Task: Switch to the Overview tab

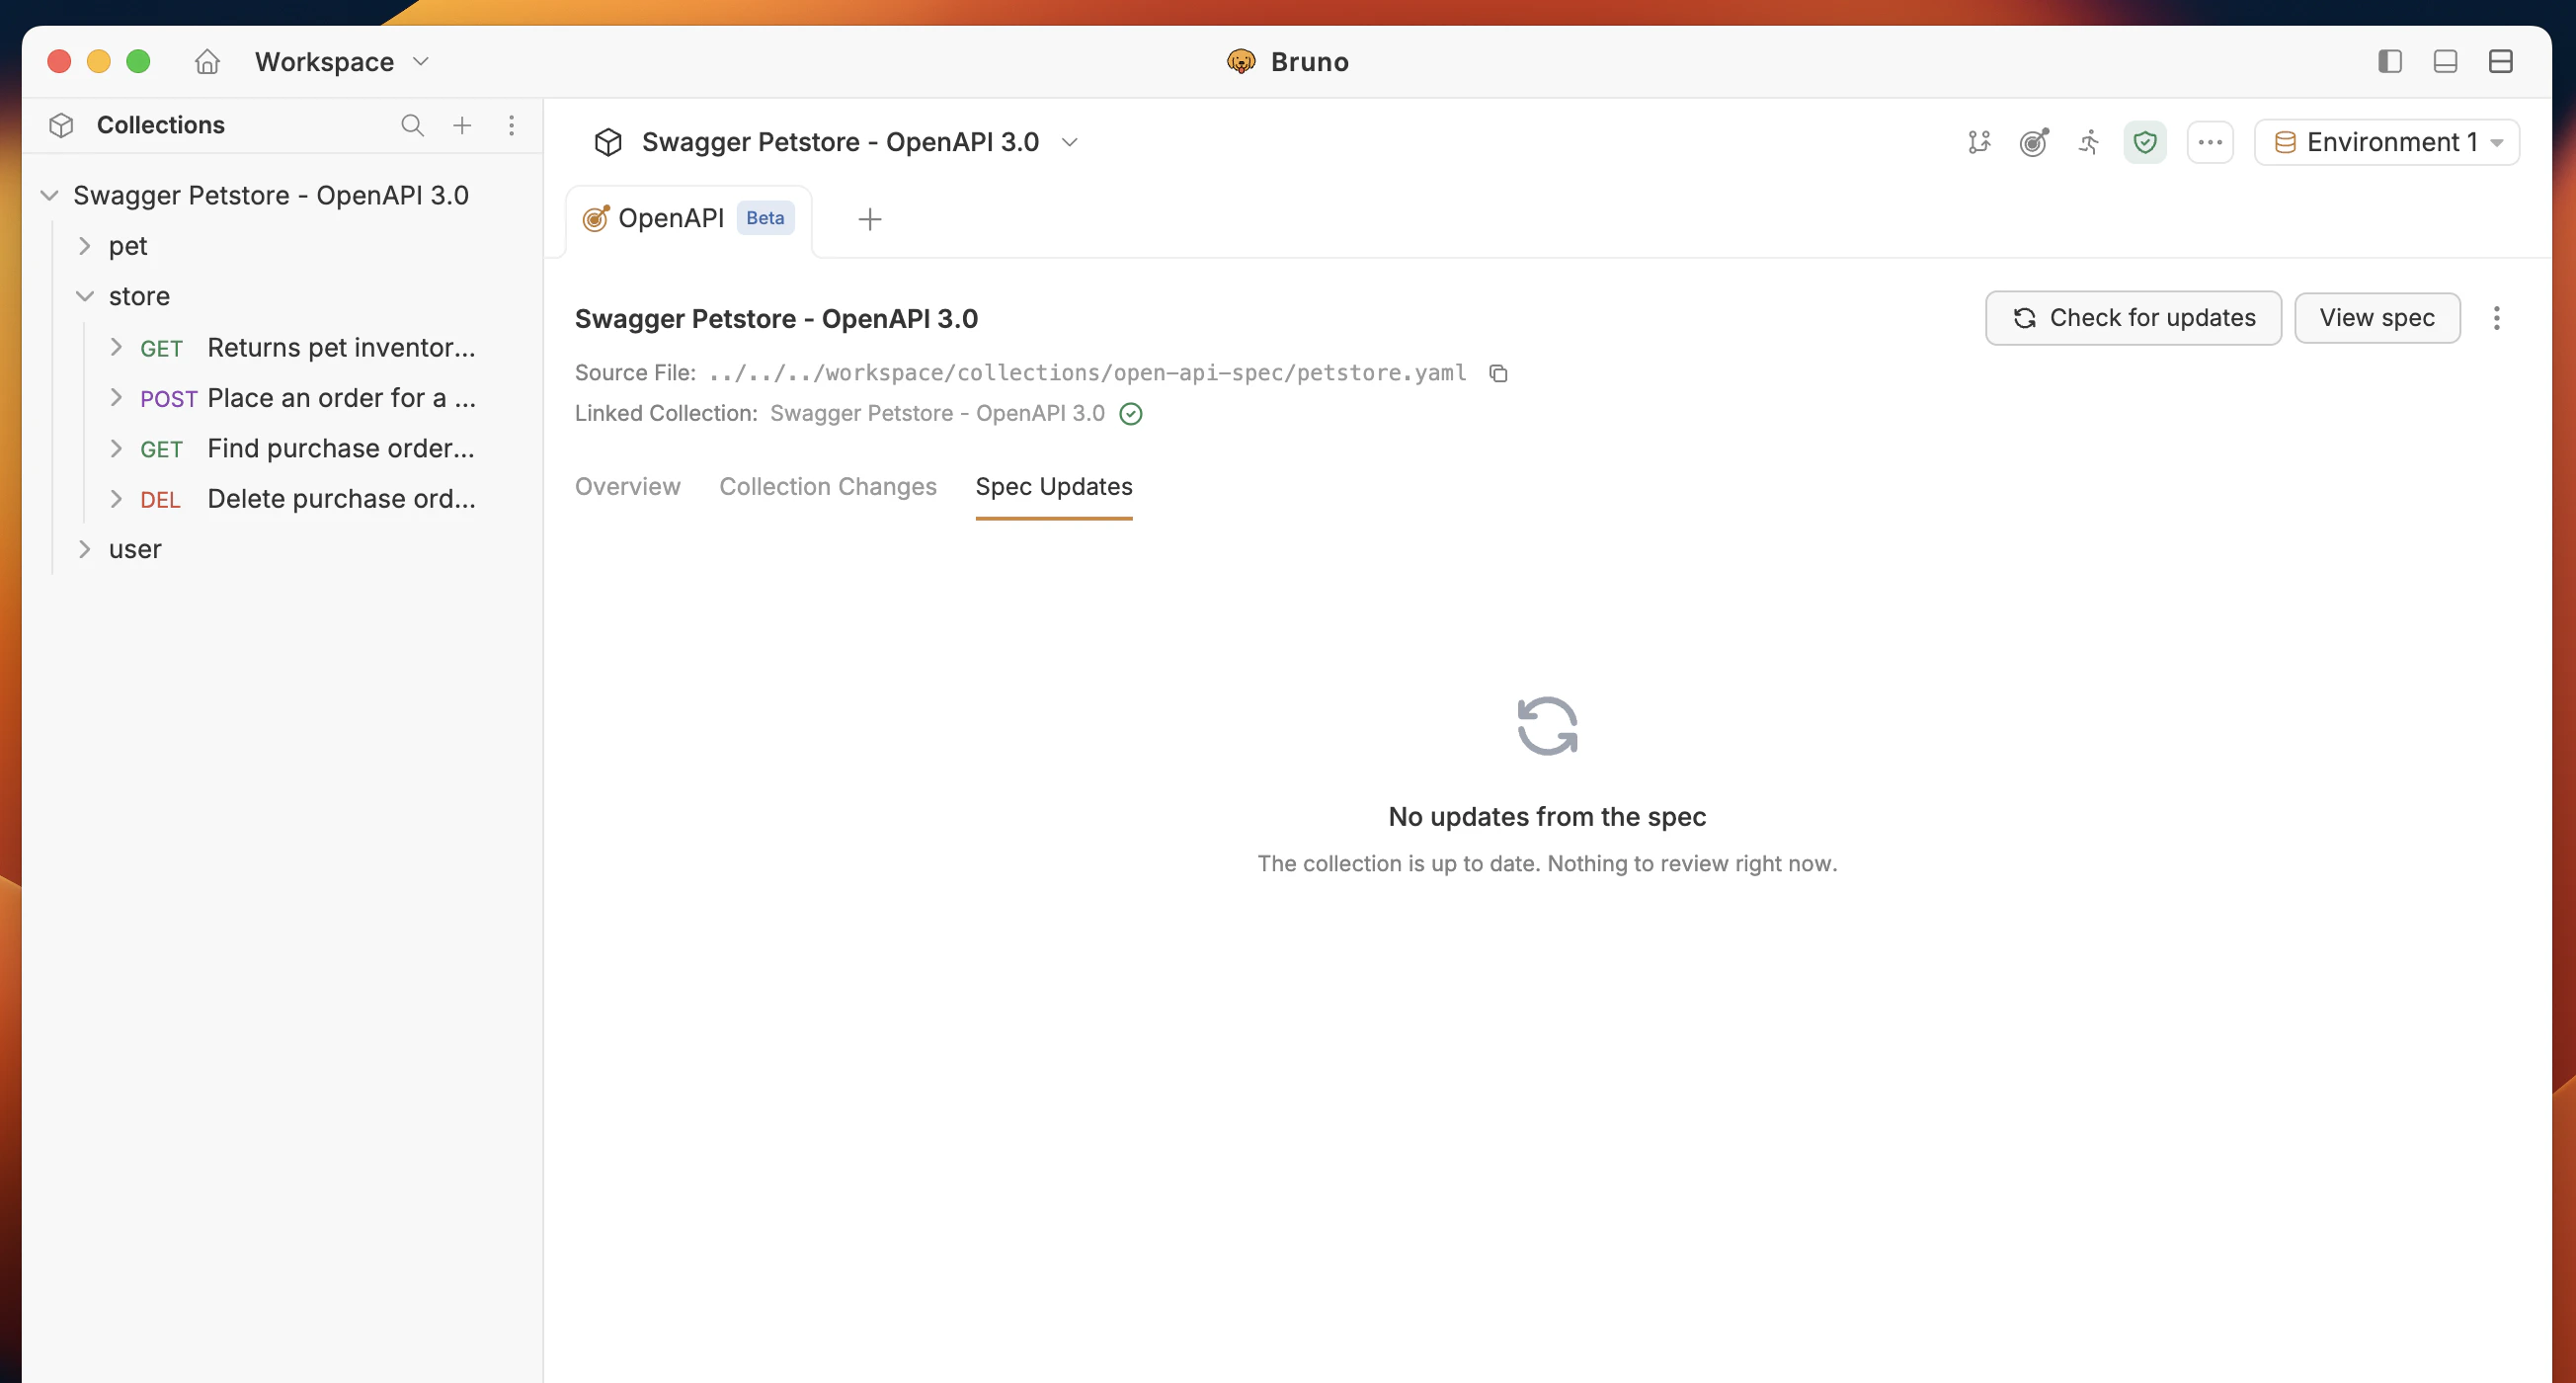Action: [627, 486]
